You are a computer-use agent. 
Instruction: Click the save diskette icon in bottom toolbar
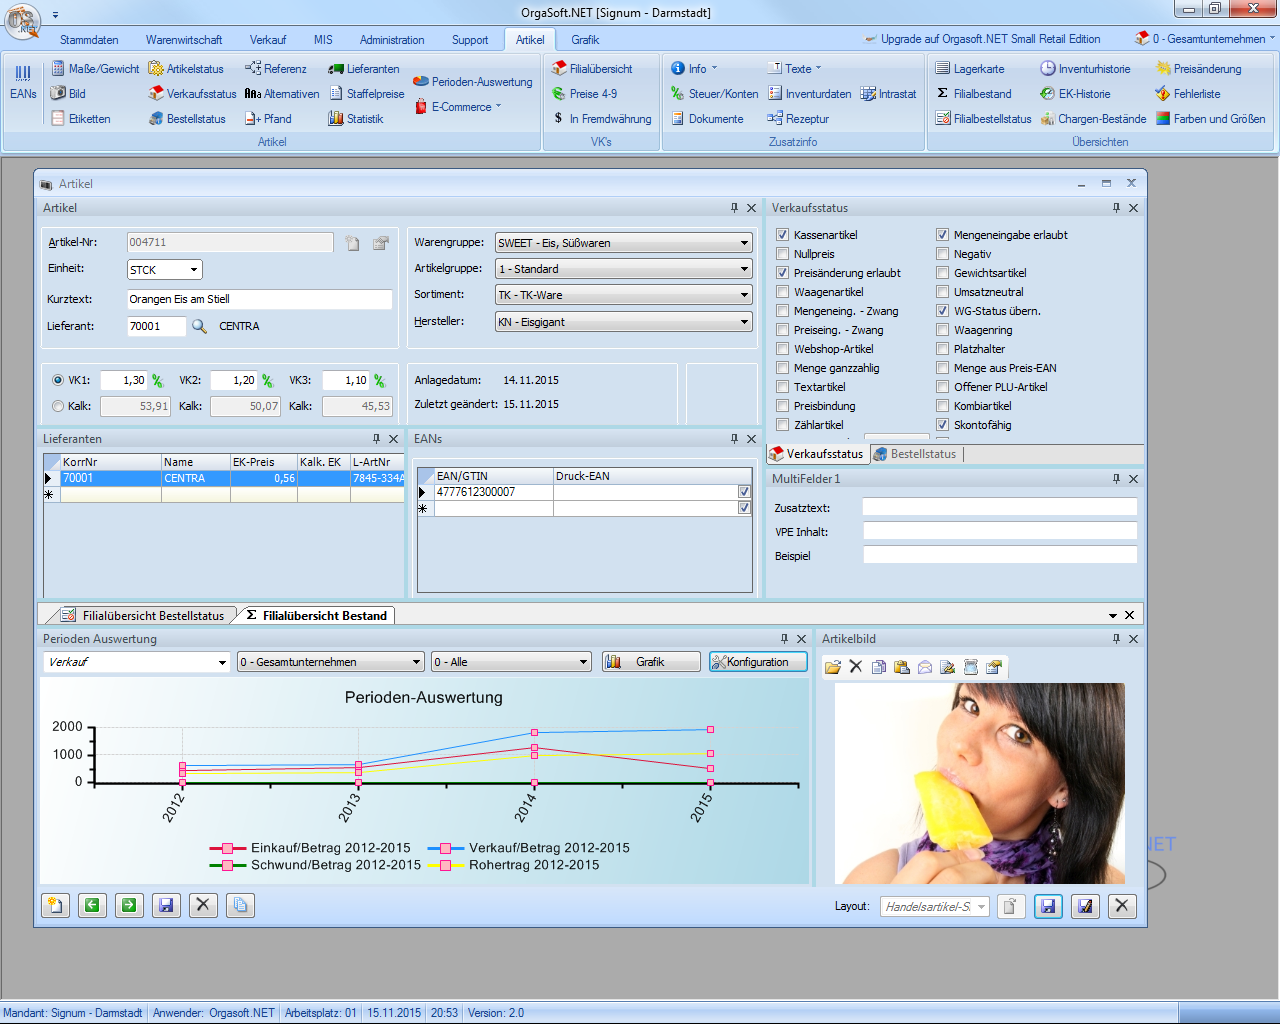(166, 905)
